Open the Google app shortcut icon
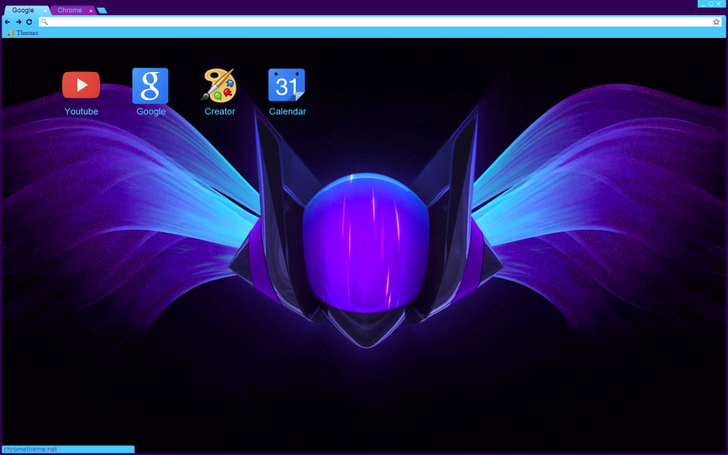This screenshot has width=728, height=455. click(150, 86)
